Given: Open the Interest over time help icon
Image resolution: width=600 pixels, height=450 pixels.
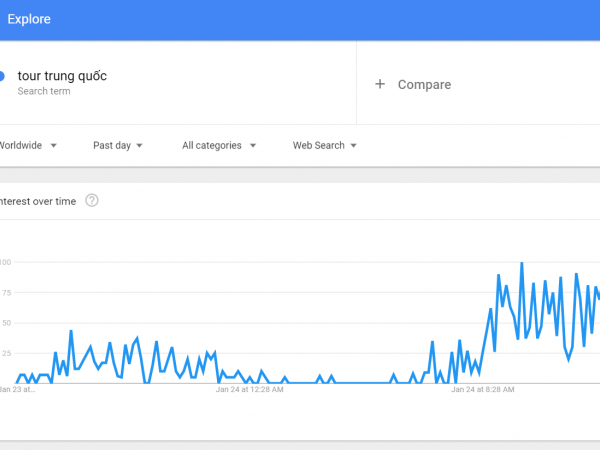Looking at the screenshot, I should (x=92, y=201).
